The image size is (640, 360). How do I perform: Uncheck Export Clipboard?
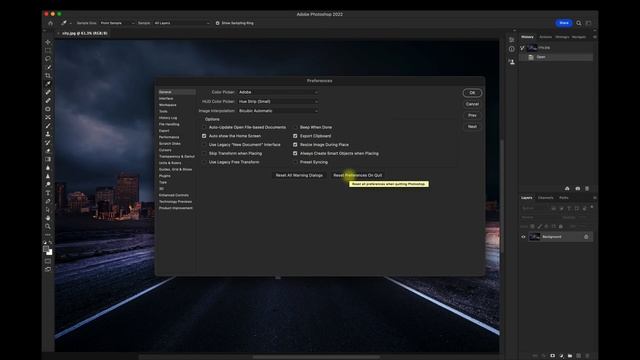[x=295, y=136]
